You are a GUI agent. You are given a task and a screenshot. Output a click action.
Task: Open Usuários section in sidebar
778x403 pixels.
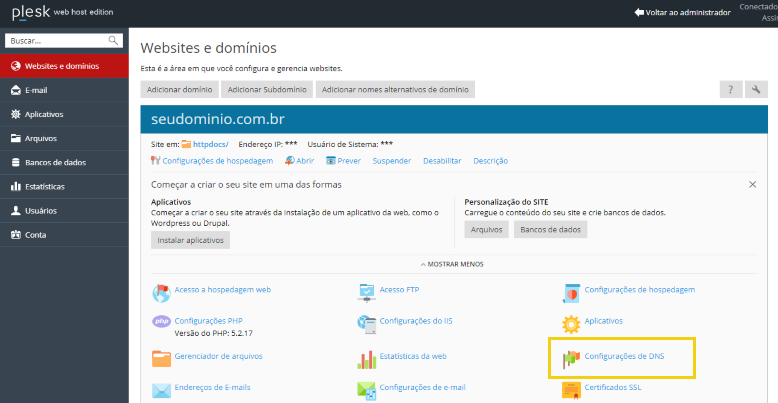(65, 210)
